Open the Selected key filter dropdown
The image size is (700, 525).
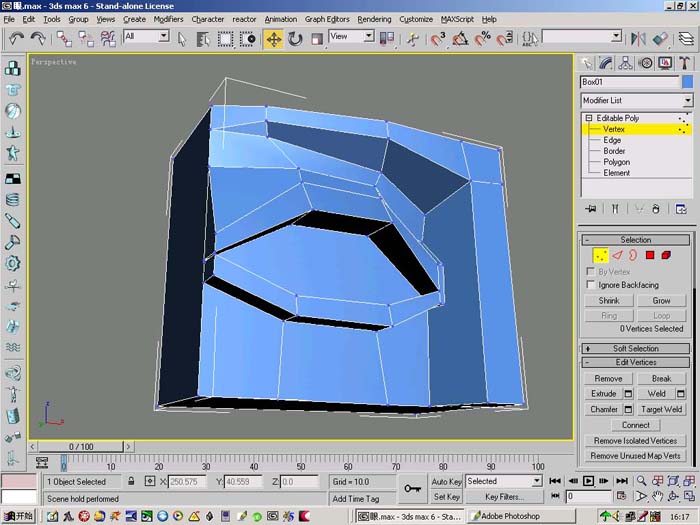[504, 481]
